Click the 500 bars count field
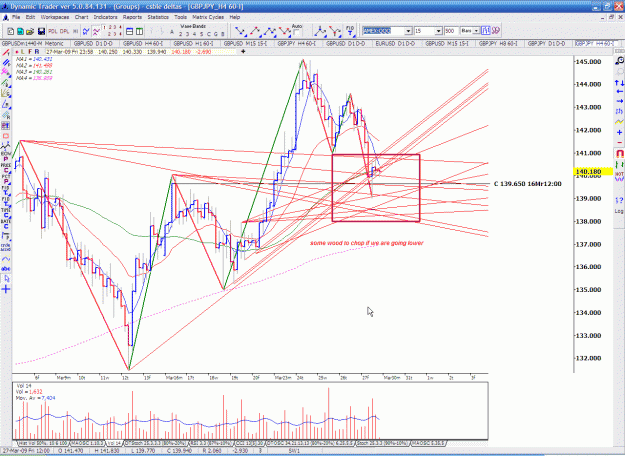This screenshot has height=456, width=625. [451, 31]
